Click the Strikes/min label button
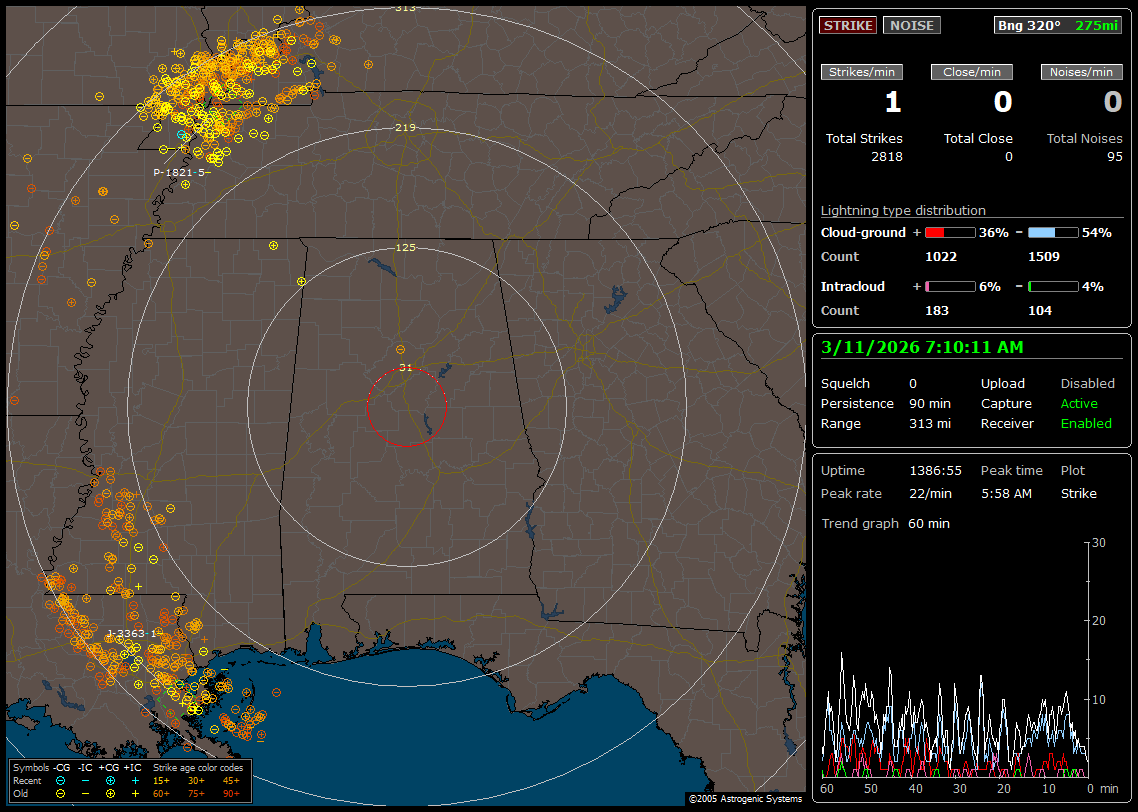Image resolution: width=1138 pixels, height=812 pixels. pyautogui.click(x=862, y=72)
